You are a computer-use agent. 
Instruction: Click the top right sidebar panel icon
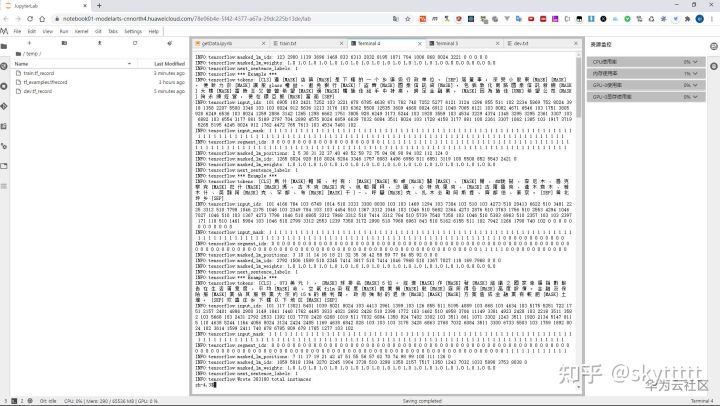coord(714,46)
